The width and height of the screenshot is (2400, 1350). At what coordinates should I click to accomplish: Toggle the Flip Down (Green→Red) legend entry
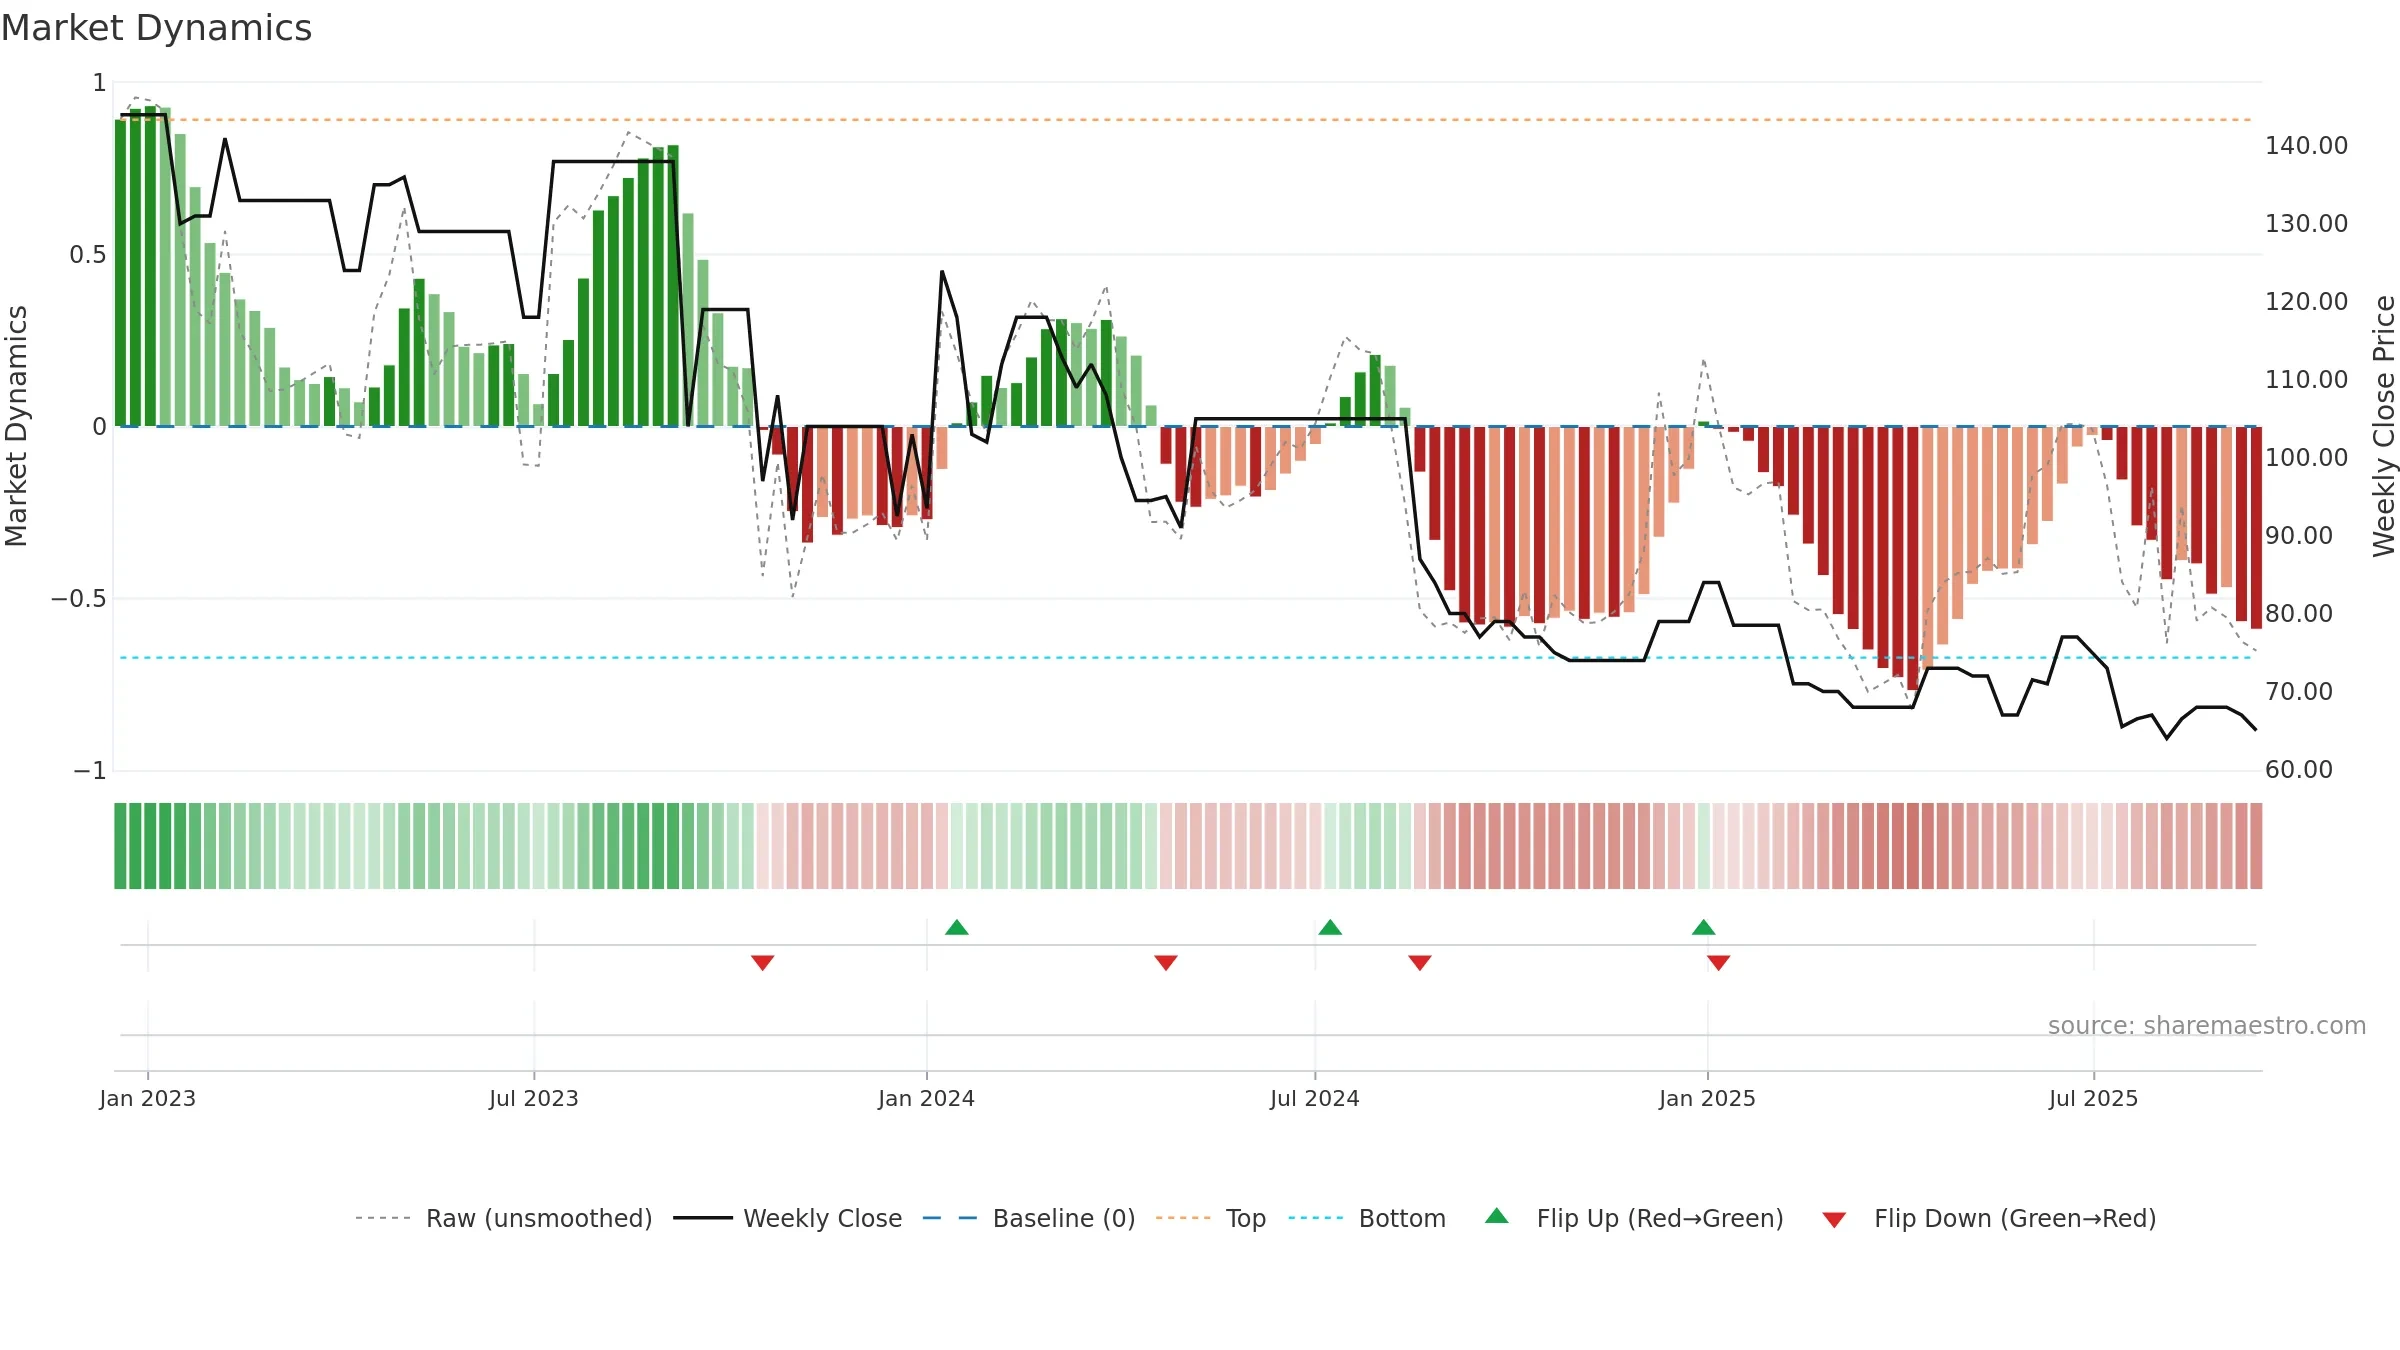coord(1988,1218)
